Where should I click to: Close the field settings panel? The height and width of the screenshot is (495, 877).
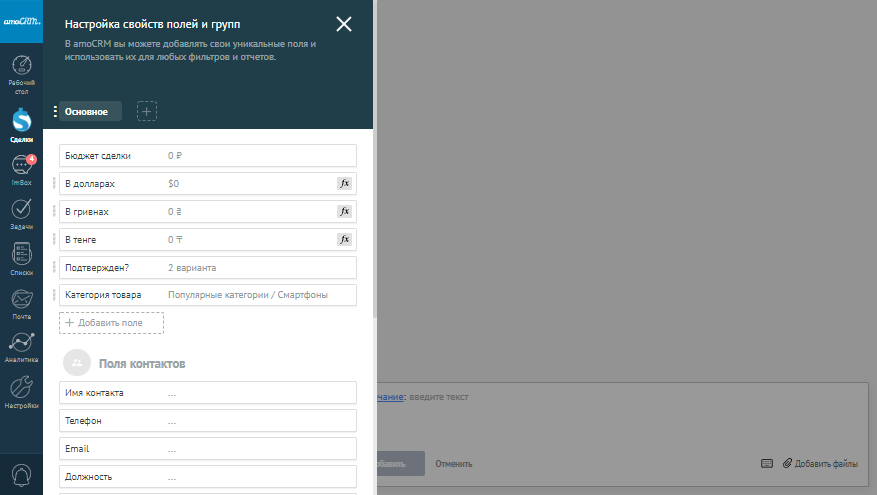(344, 24)
